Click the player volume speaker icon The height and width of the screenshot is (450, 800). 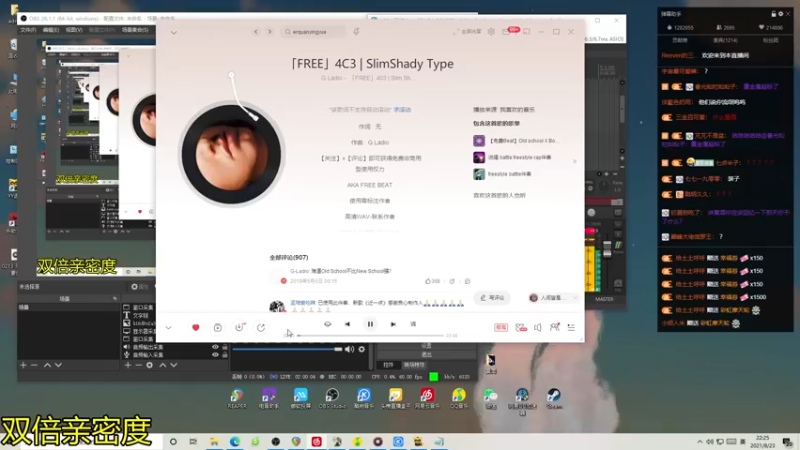[x=538, y=328]
